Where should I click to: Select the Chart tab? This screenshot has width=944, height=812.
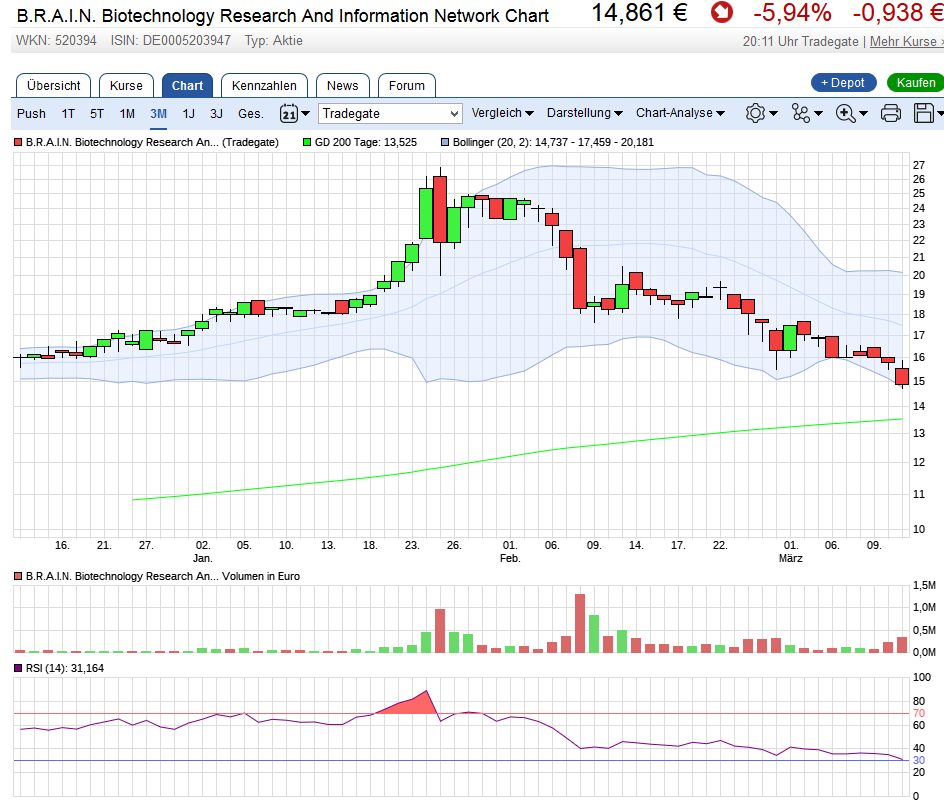(x=187, y=85)
